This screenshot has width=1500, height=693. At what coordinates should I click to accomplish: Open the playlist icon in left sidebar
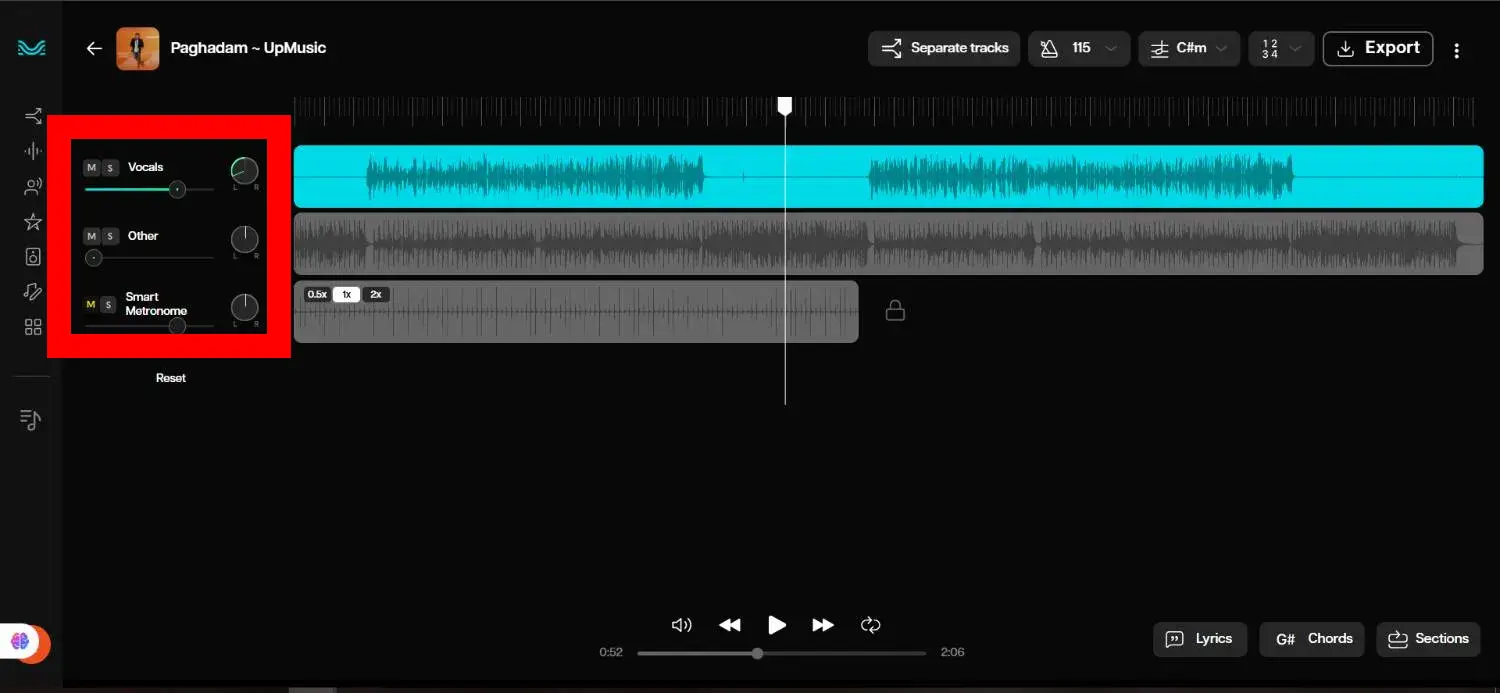[31, 420]
